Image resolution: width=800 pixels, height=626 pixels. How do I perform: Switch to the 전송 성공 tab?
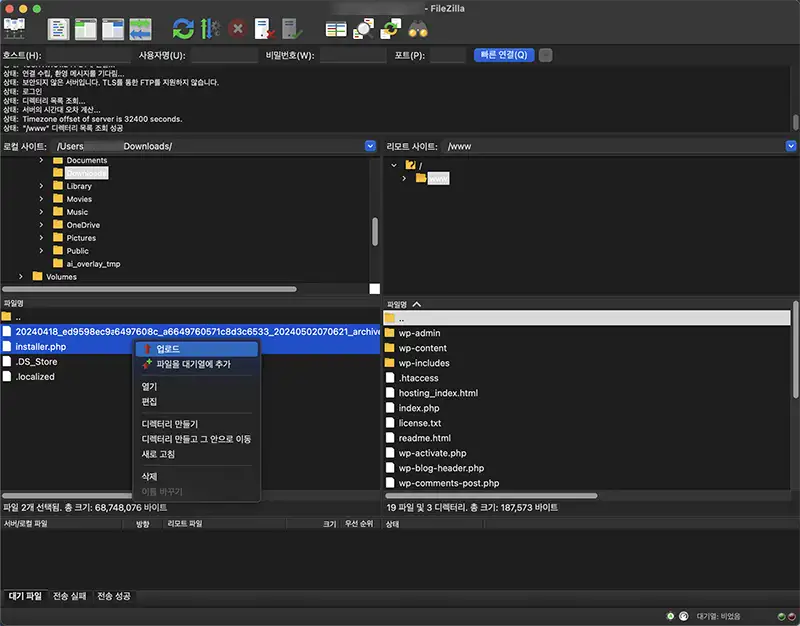pos(114,596)
